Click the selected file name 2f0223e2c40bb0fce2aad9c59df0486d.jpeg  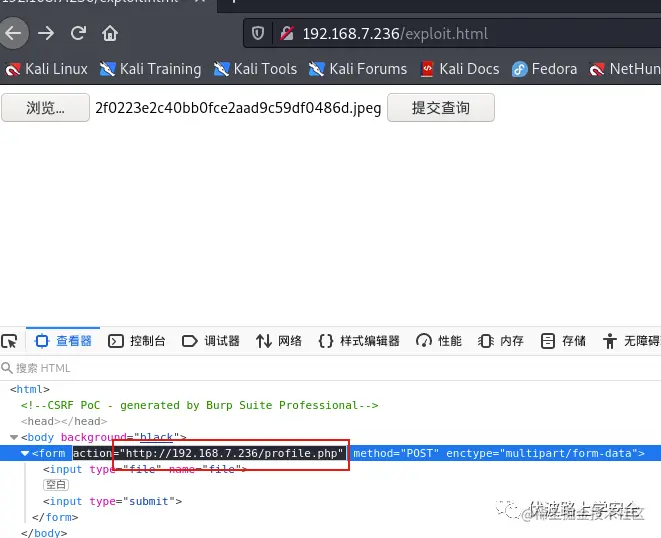238,108
